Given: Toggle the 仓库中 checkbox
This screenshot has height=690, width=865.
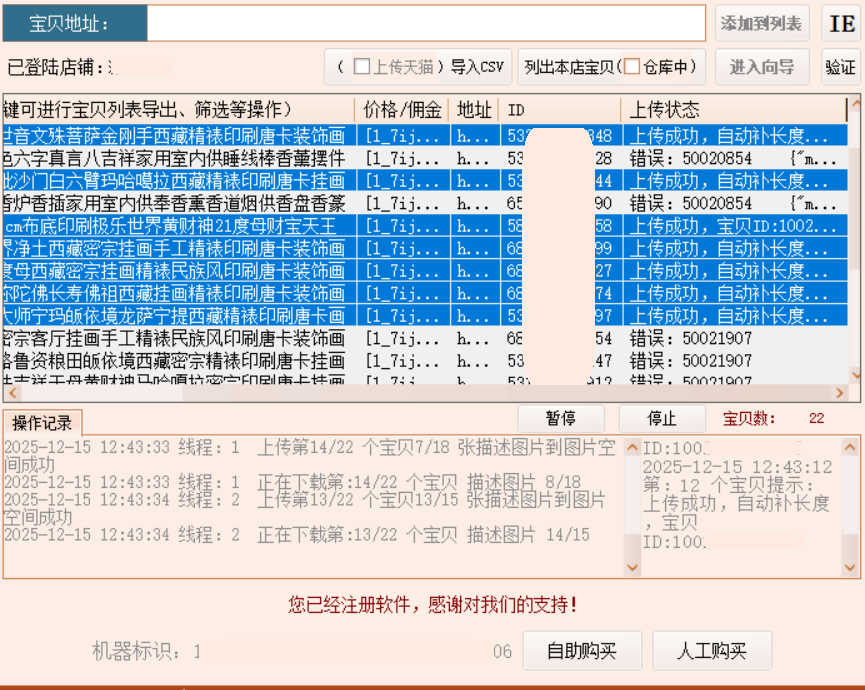Looking at the screenshot, I should tap(632, 67).
